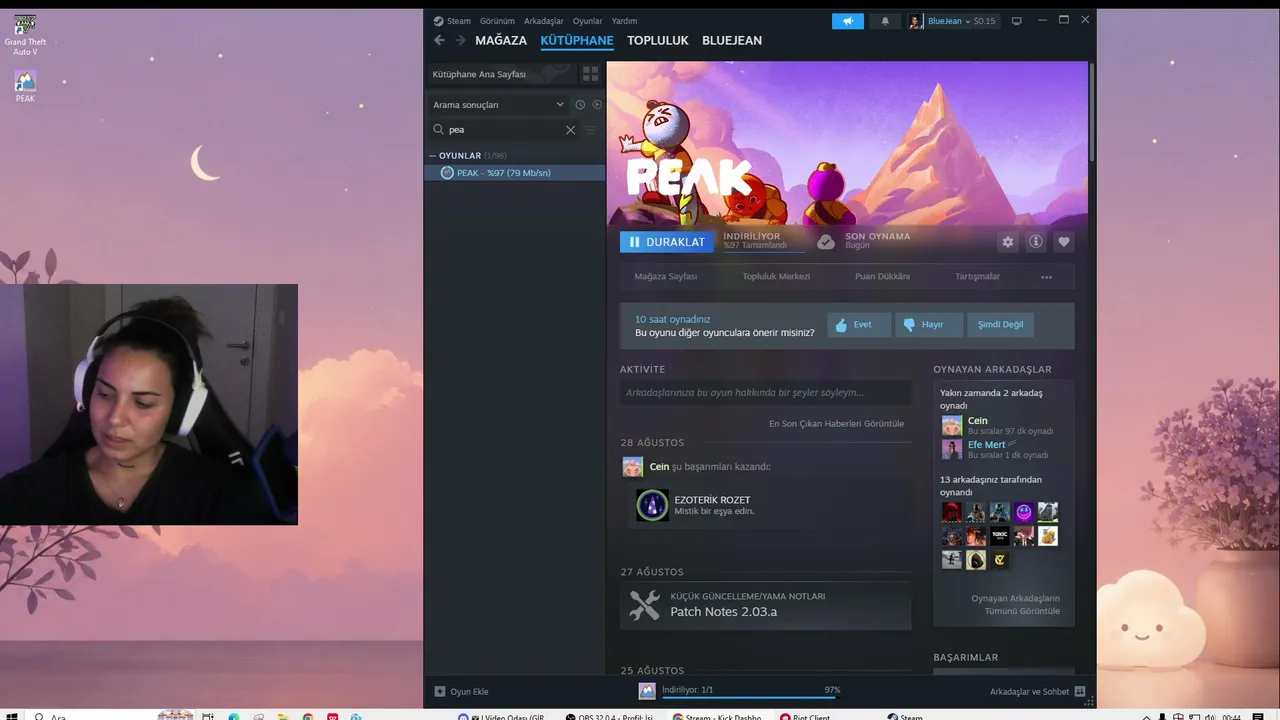The width and height of the screenshot is (1280, 720).
Task: Sort library by recent activity clock icon
Action: pos(580,104)
